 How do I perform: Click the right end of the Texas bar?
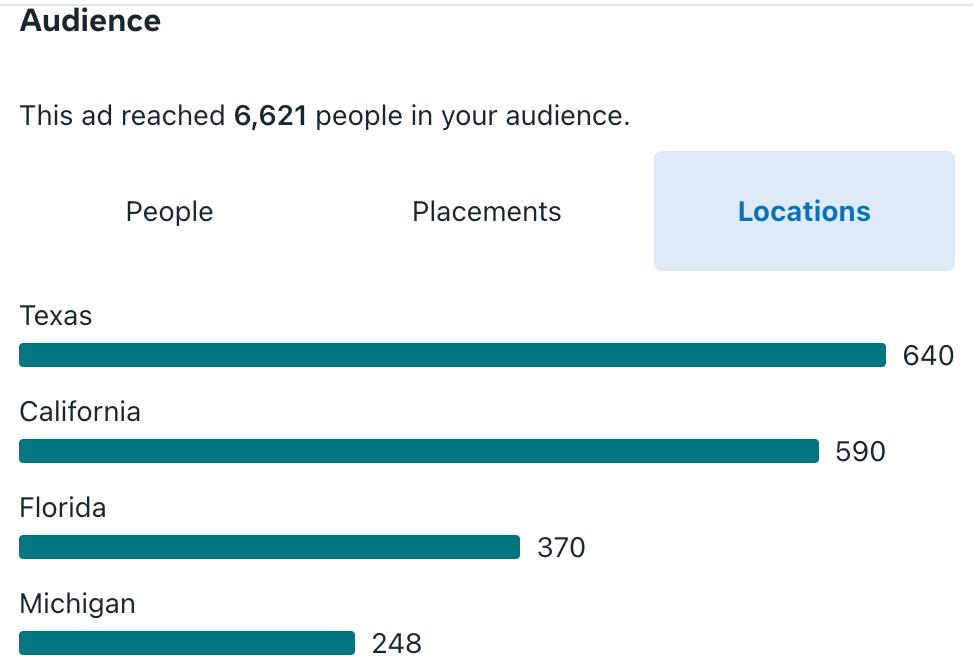pos(881,355)
